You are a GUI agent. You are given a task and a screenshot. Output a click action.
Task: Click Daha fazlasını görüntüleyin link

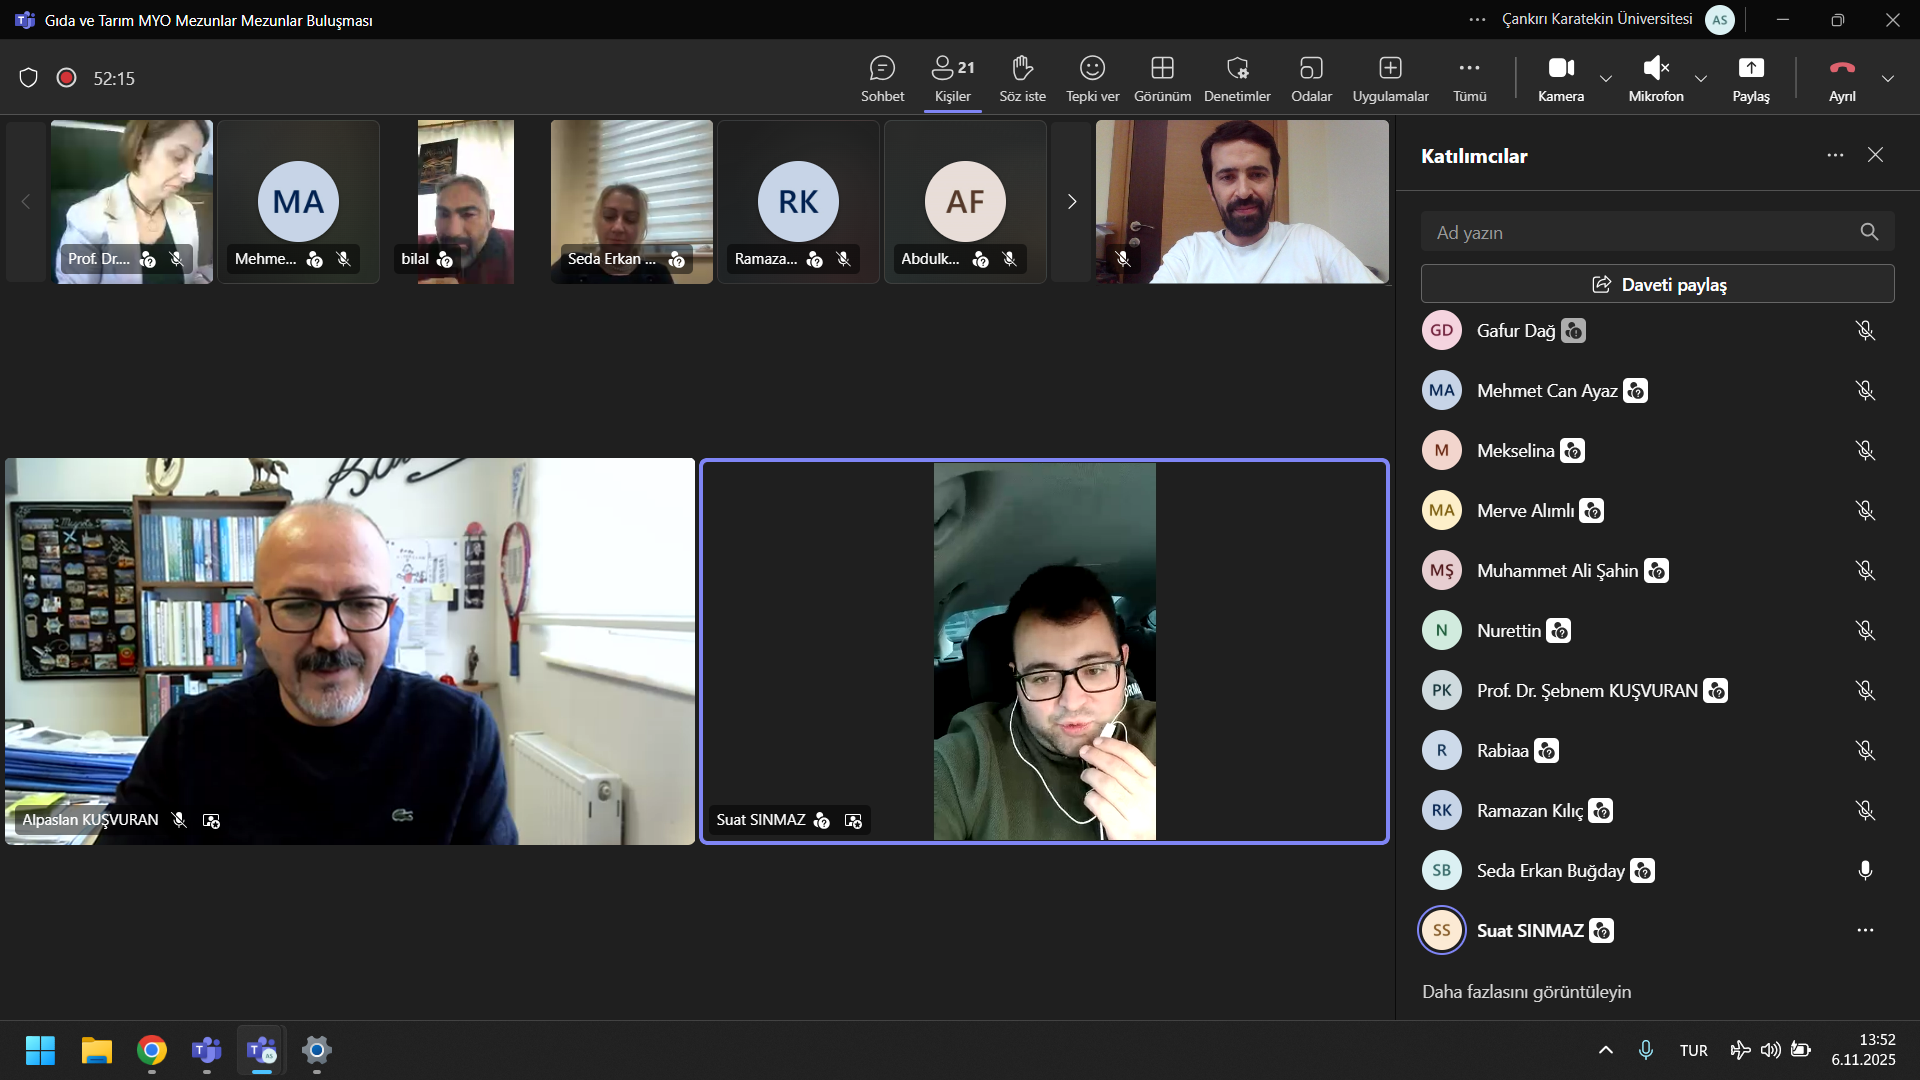1526,991
